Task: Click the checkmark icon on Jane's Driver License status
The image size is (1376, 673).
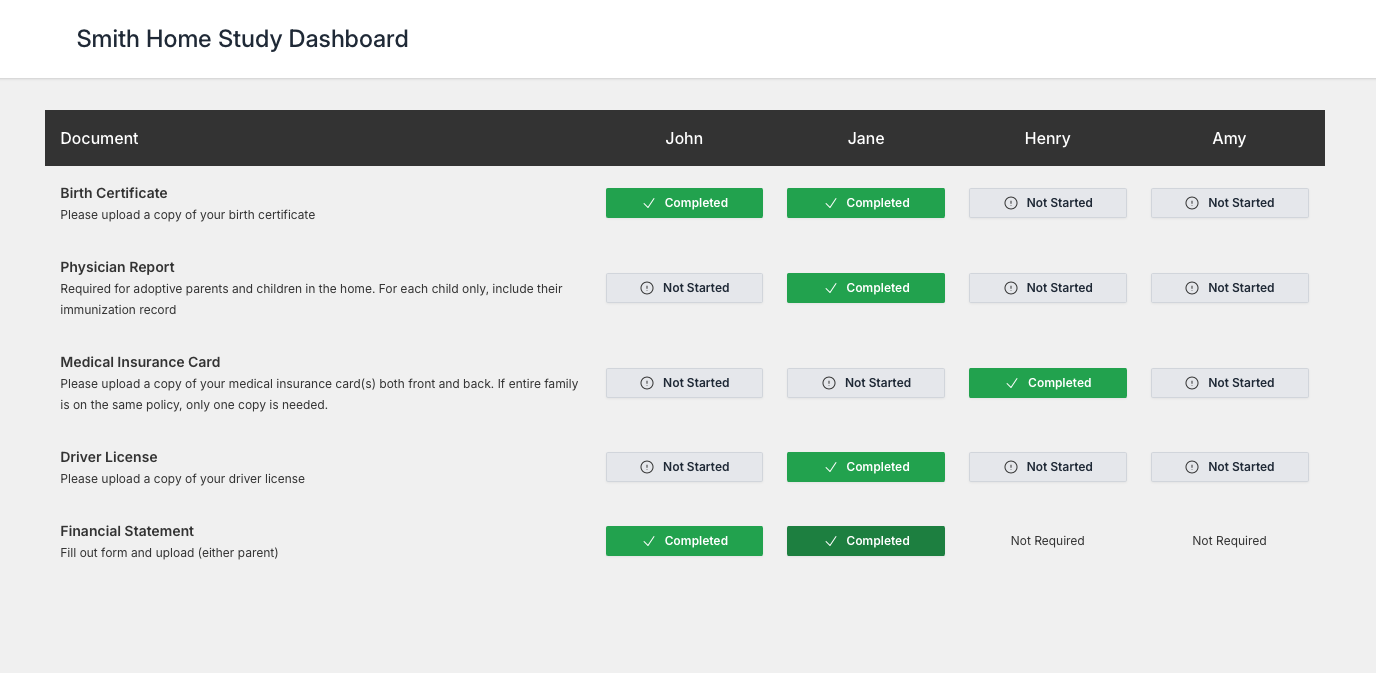Action: point(830,467)
